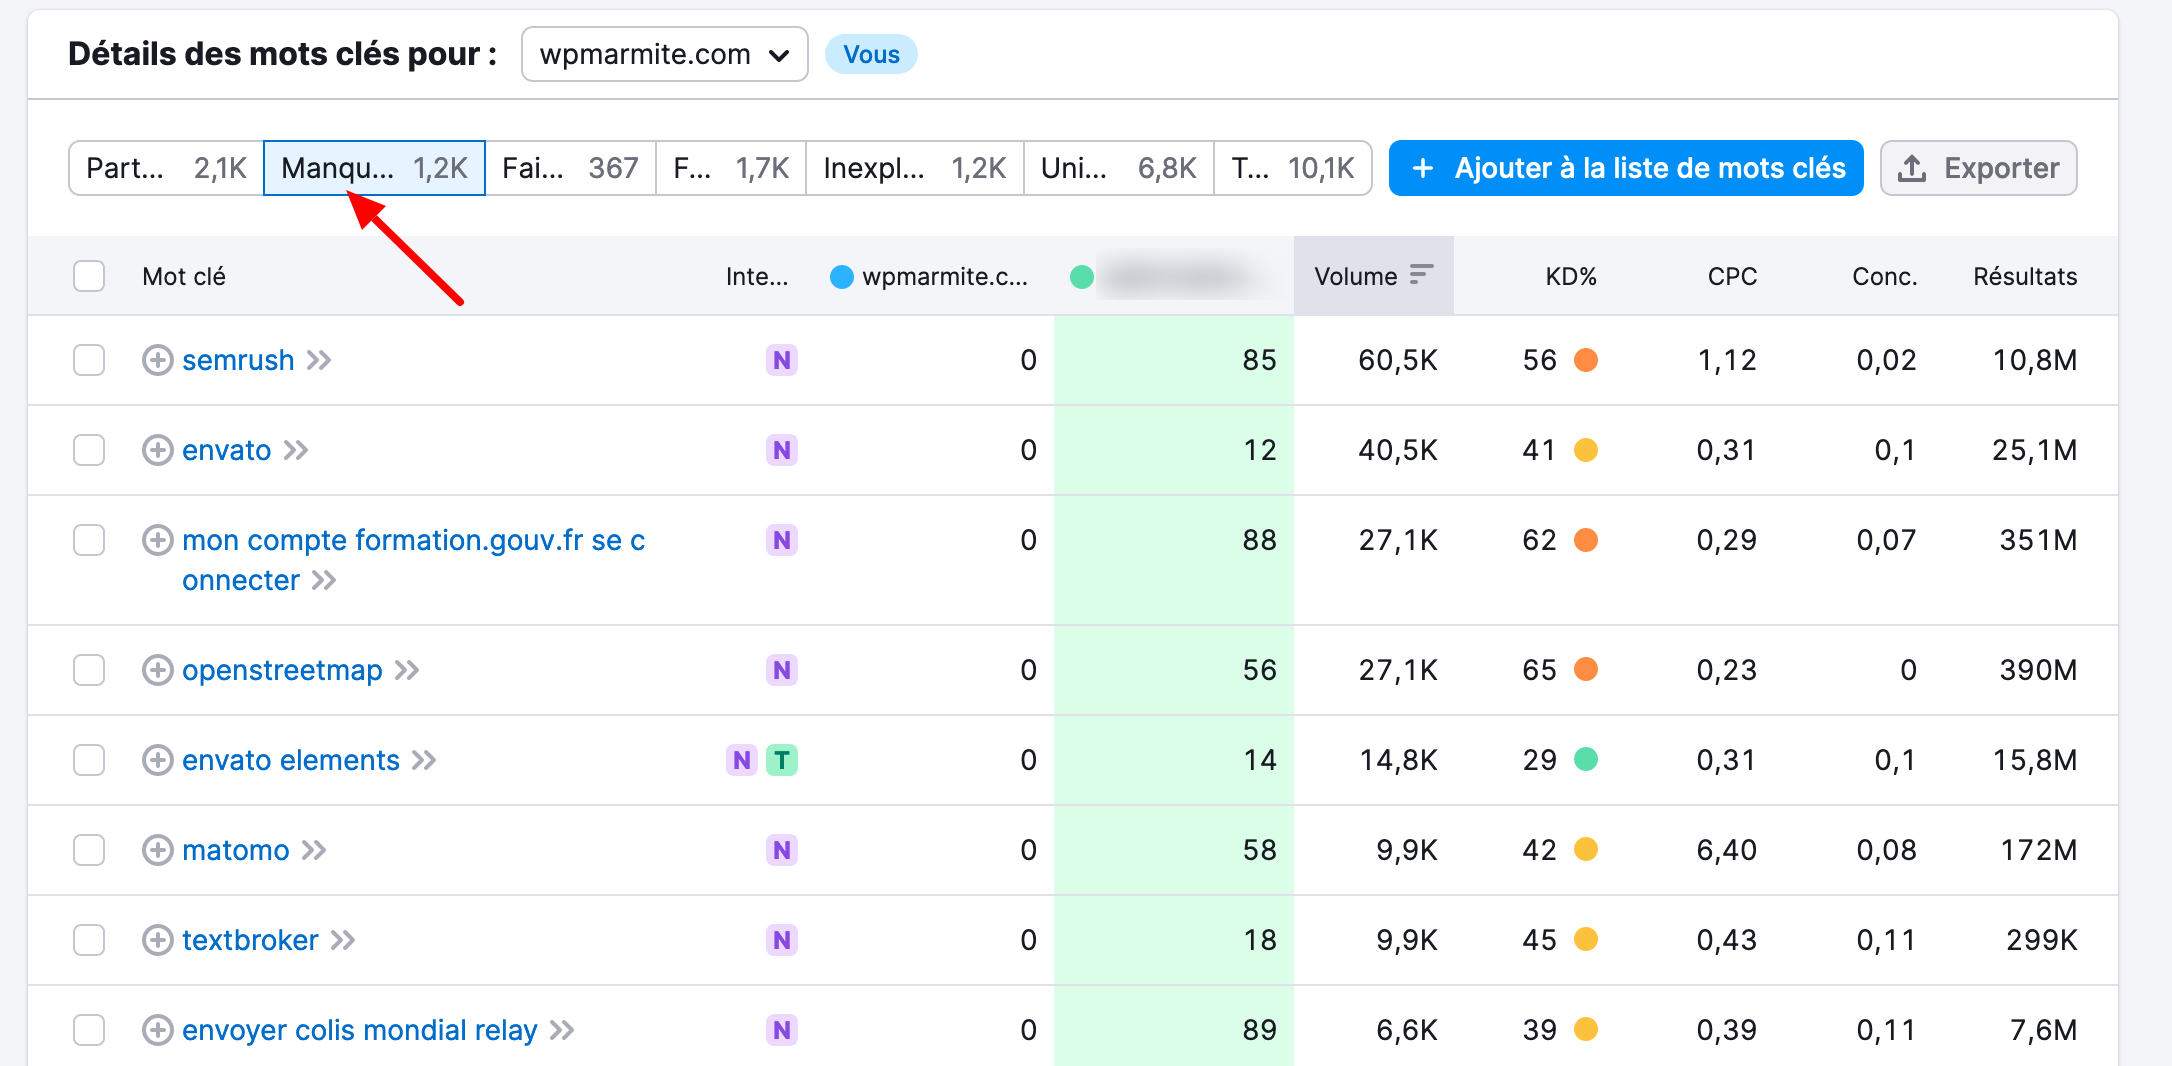2172x1066 pixels.
Task: Click plus icon beside envoyer colis mondial relay
Action: (x=157, y=1030)
